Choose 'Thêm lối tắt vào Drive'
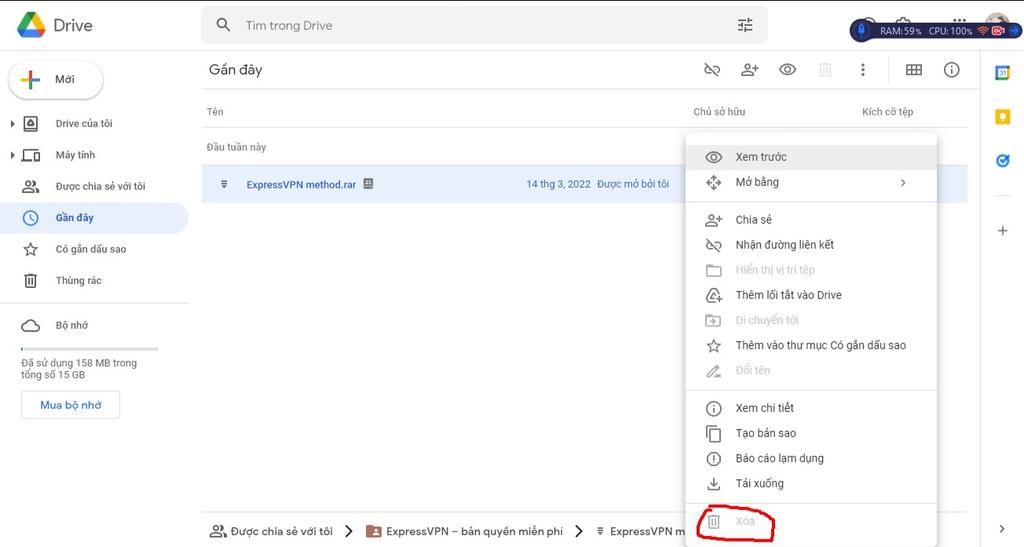1024x547 pixels. coord(811,295)
